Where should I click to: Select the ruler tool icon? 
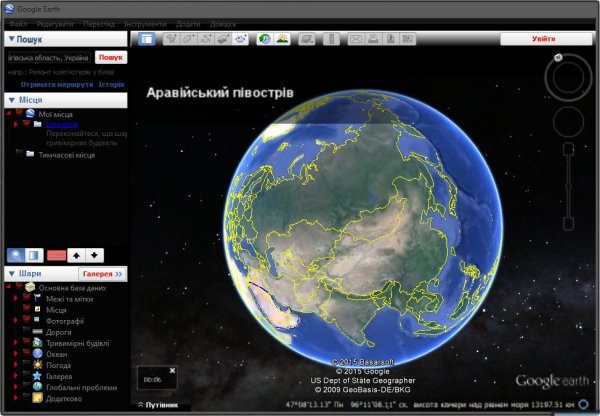331,39
